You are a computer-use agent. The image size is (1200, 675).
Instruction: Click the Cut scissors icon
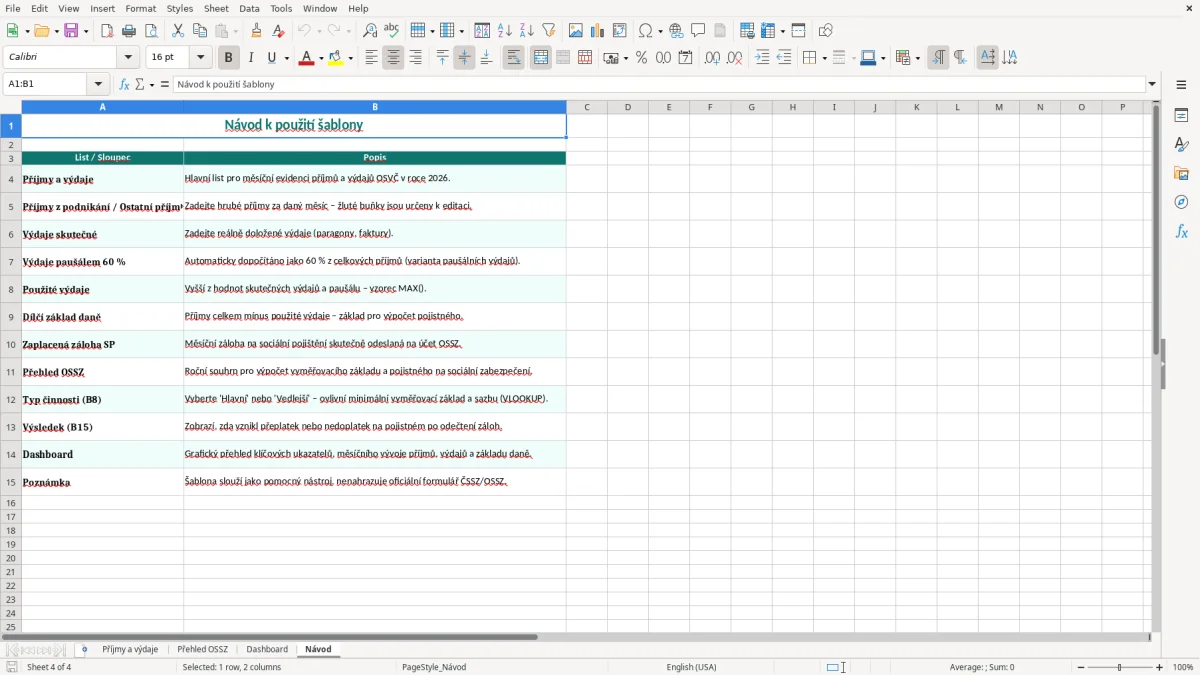coord(178,31)
